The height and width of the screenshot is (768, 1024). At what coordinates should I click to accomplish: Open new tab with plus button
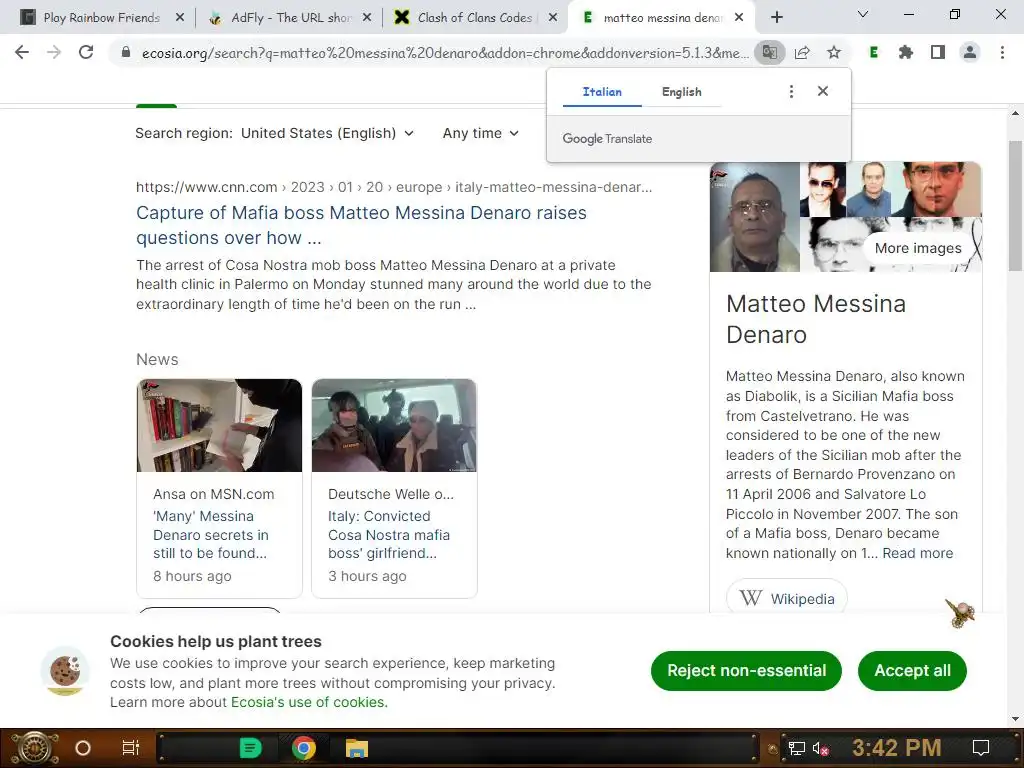[776, 18]
